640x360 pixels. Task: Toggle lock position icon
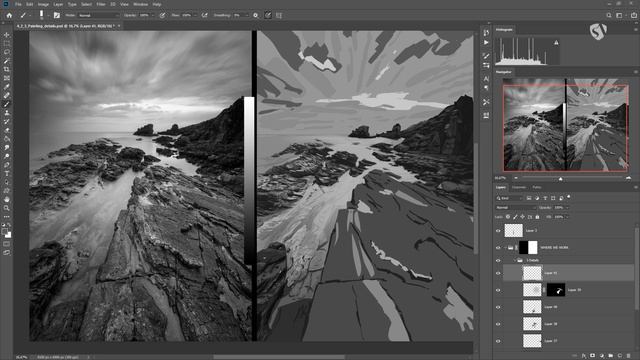(x=522, y=217)
